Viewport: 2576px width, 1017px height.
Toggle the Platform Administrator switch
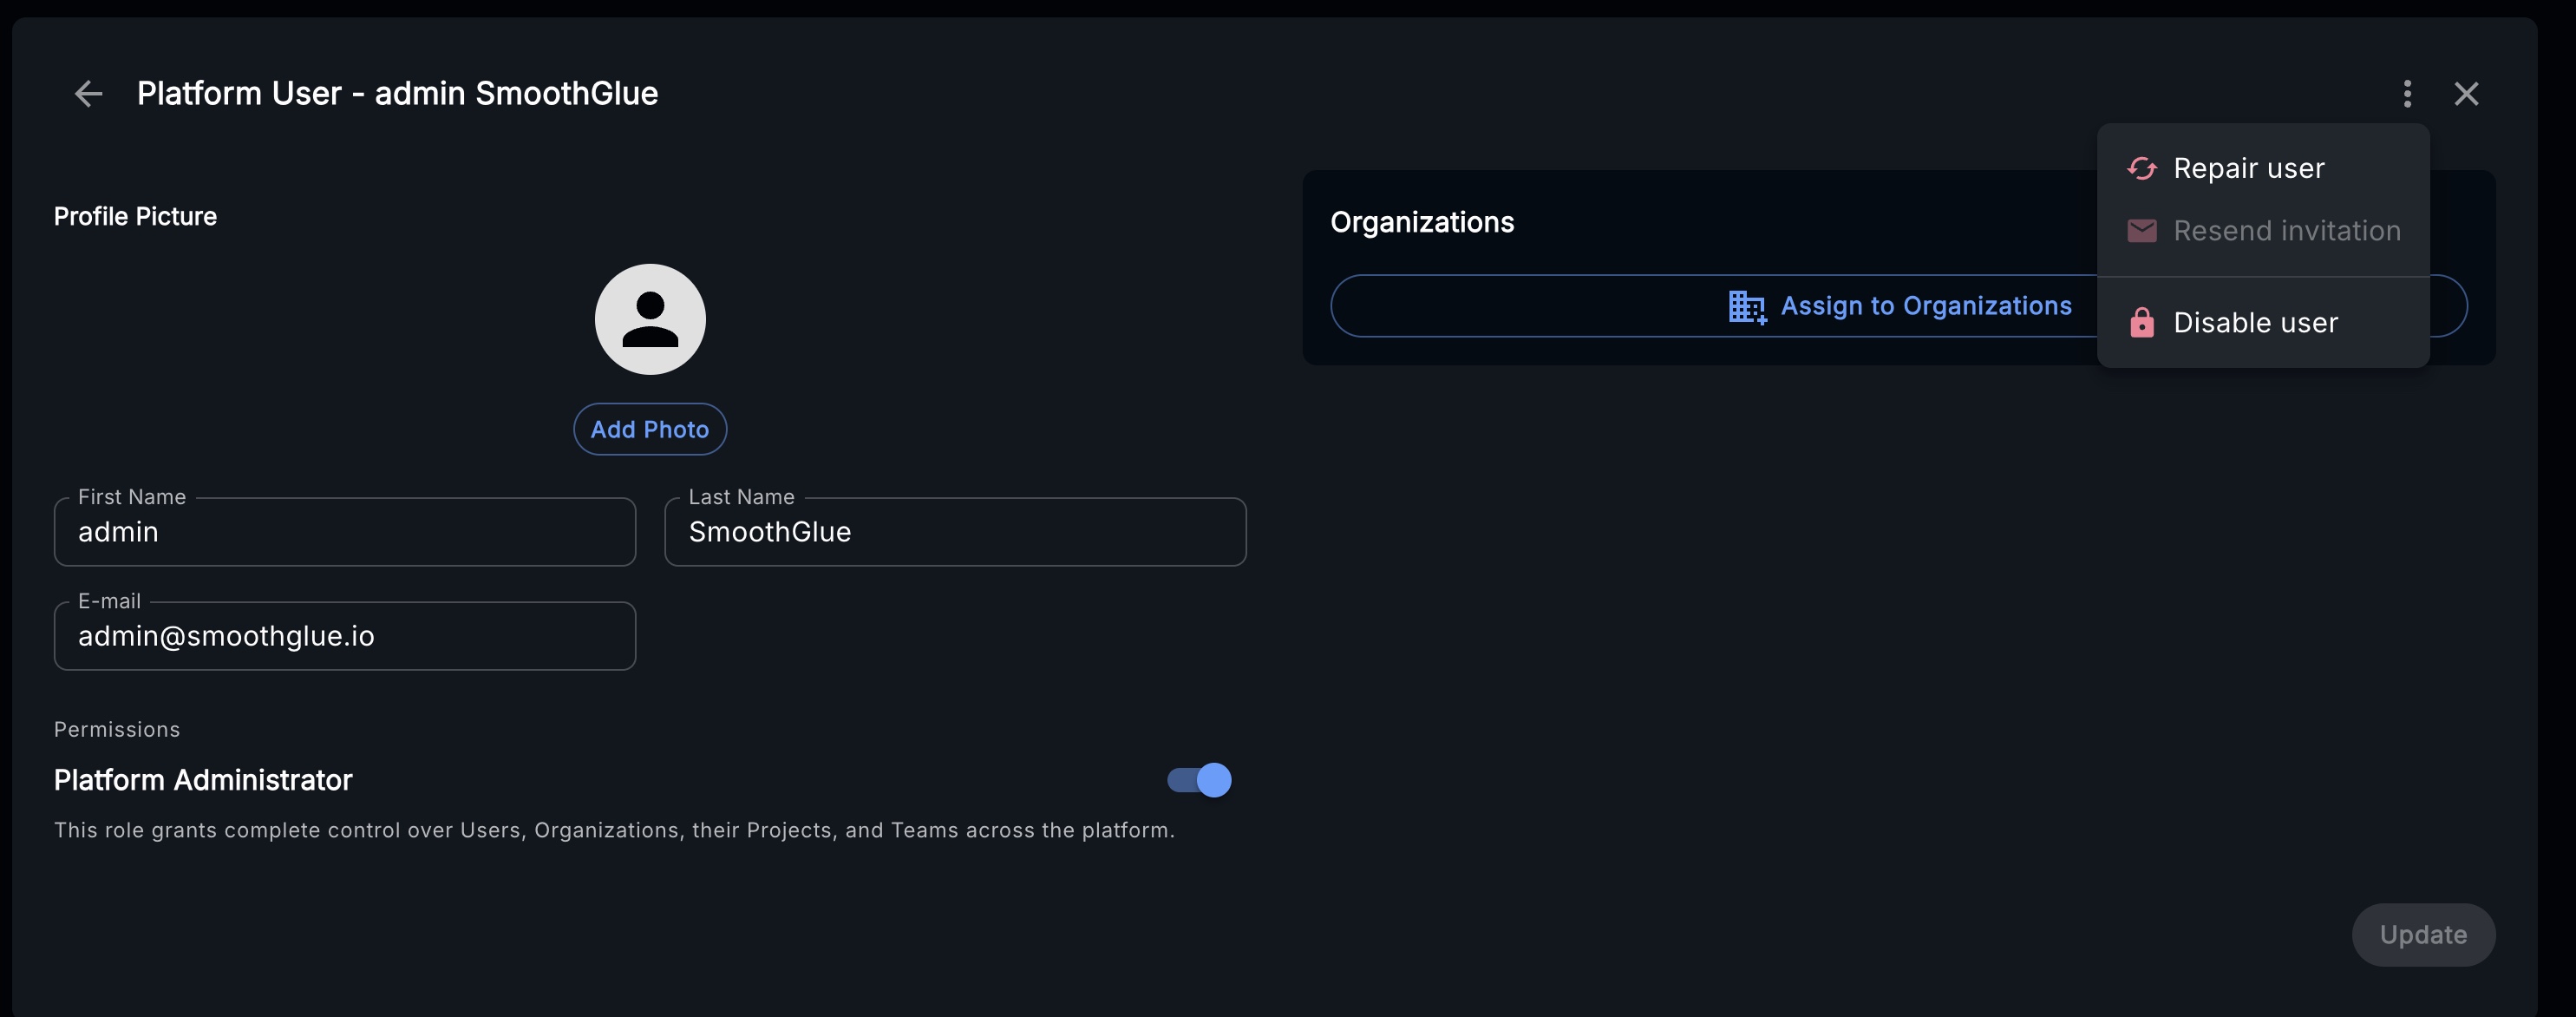(x=1199, y=780)
